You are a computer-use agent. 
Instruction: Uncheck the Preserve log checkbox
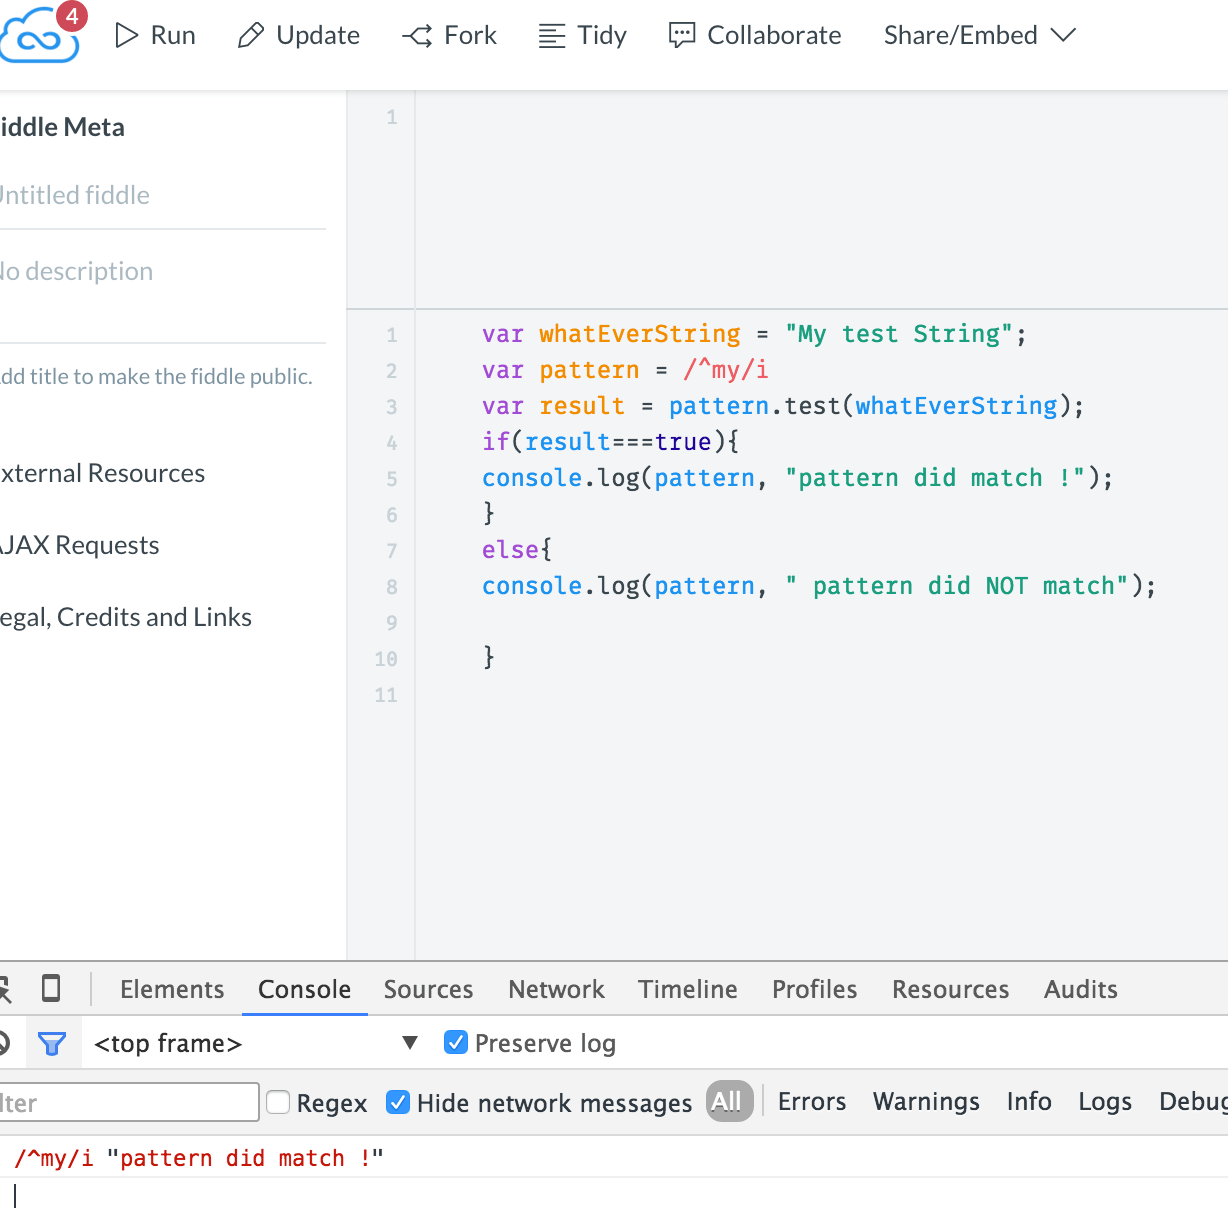[x=456, y=1042]
